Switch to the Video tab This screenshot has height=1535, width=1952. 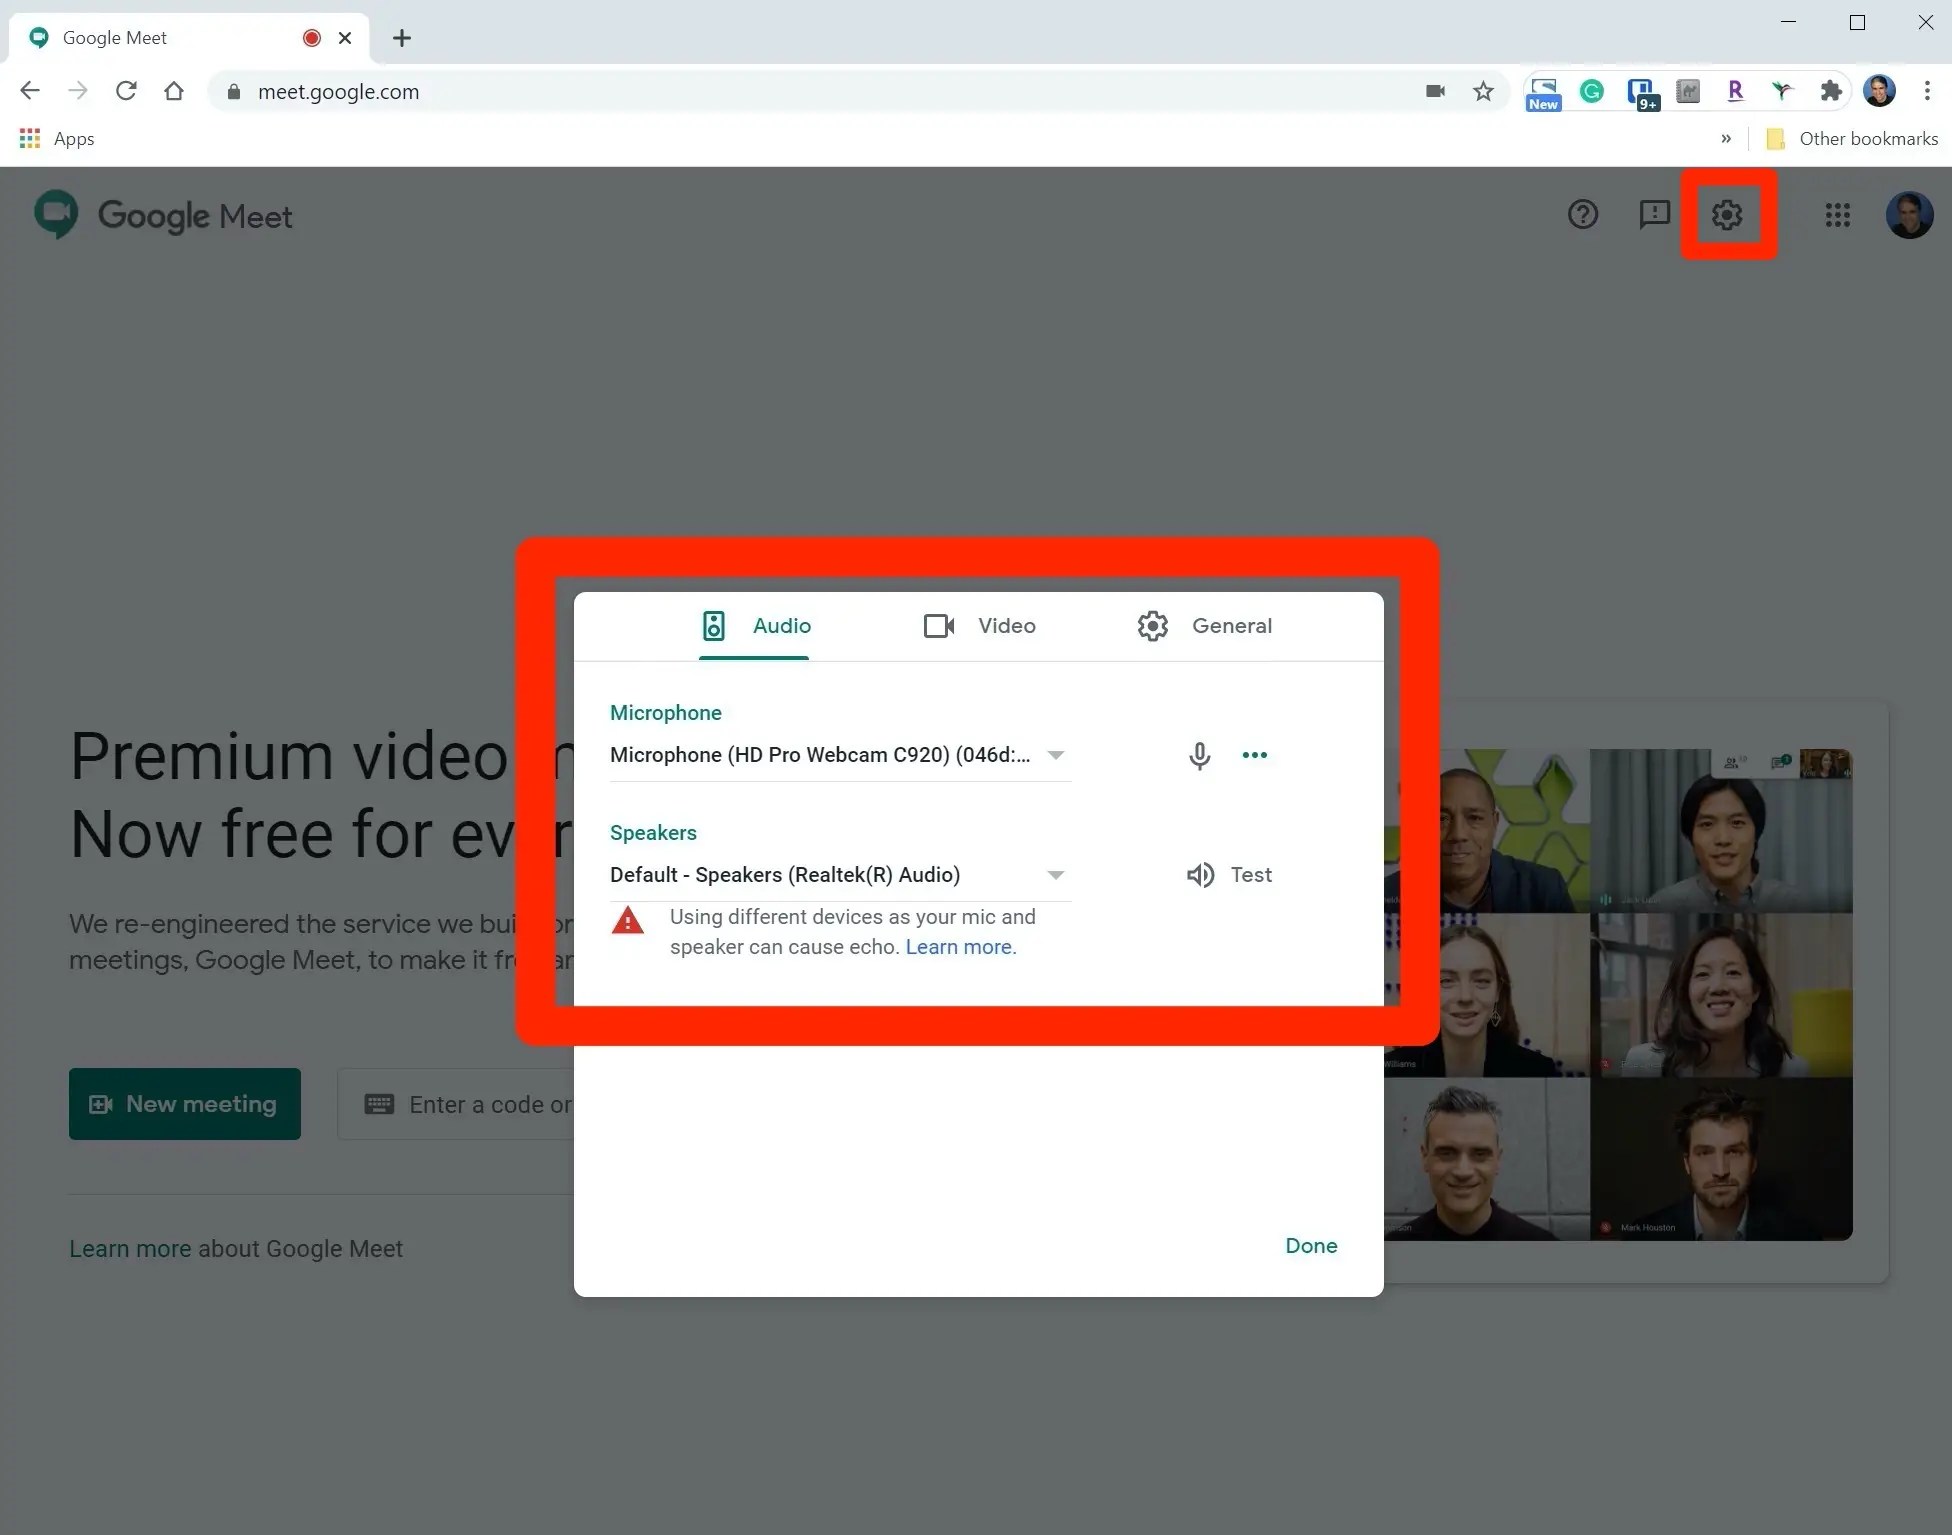tap(979, 626)
